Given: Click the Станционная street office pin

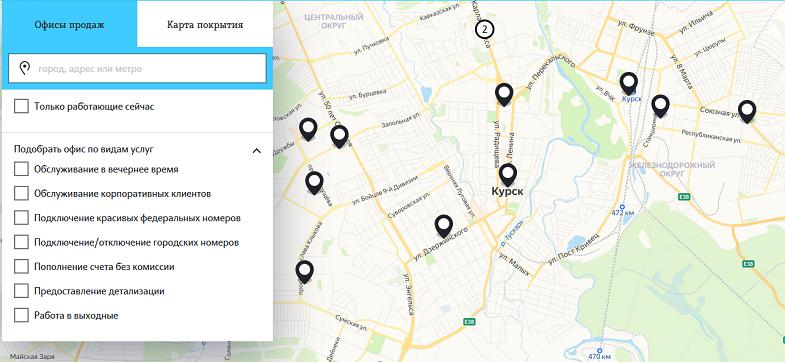Looking at the screenshot, I should [660, 107].
